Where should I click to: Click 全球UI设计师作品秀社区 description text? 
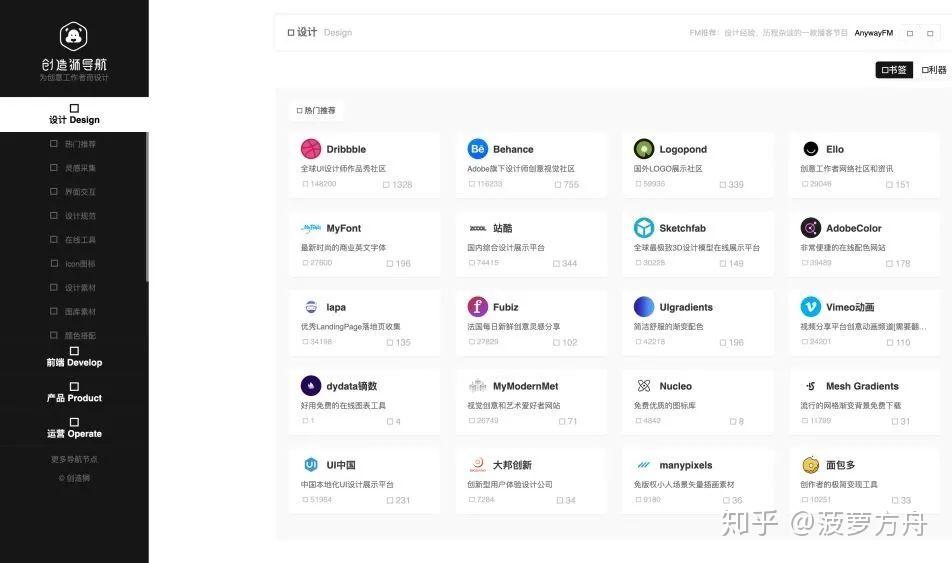point(343,168)
